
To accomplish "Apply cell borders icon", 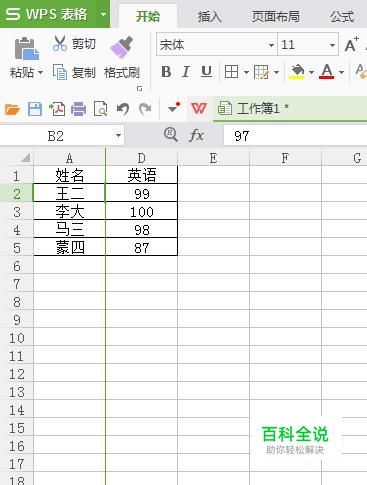I will click(231, 72).
